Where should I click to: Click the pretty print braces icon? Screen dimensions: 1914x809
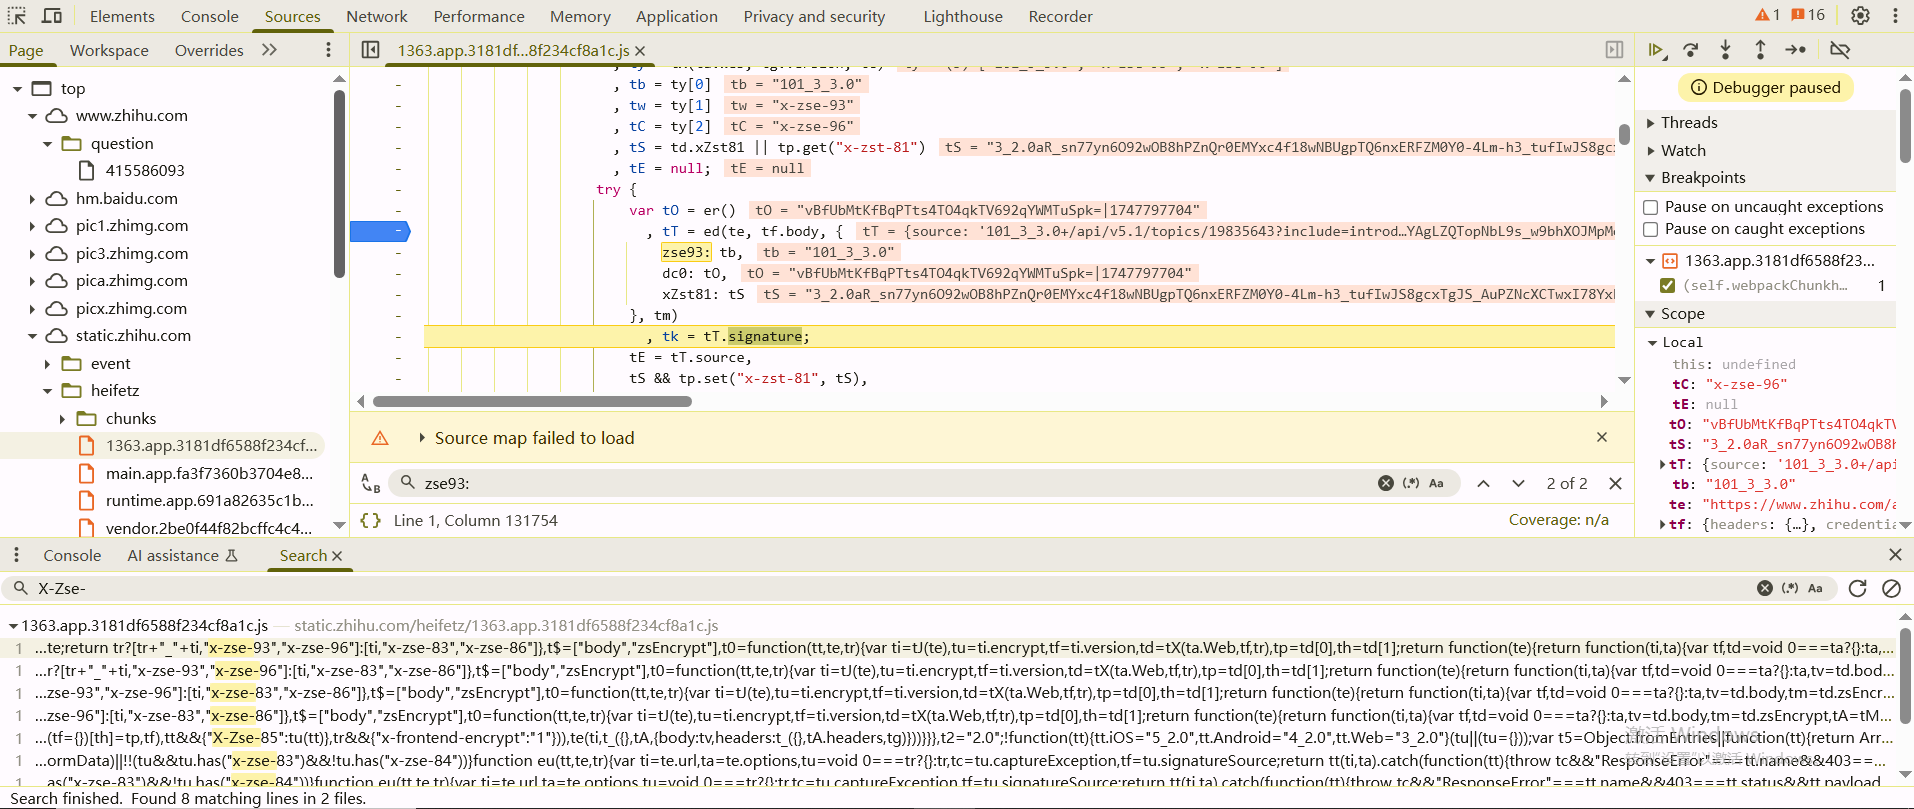370,521
